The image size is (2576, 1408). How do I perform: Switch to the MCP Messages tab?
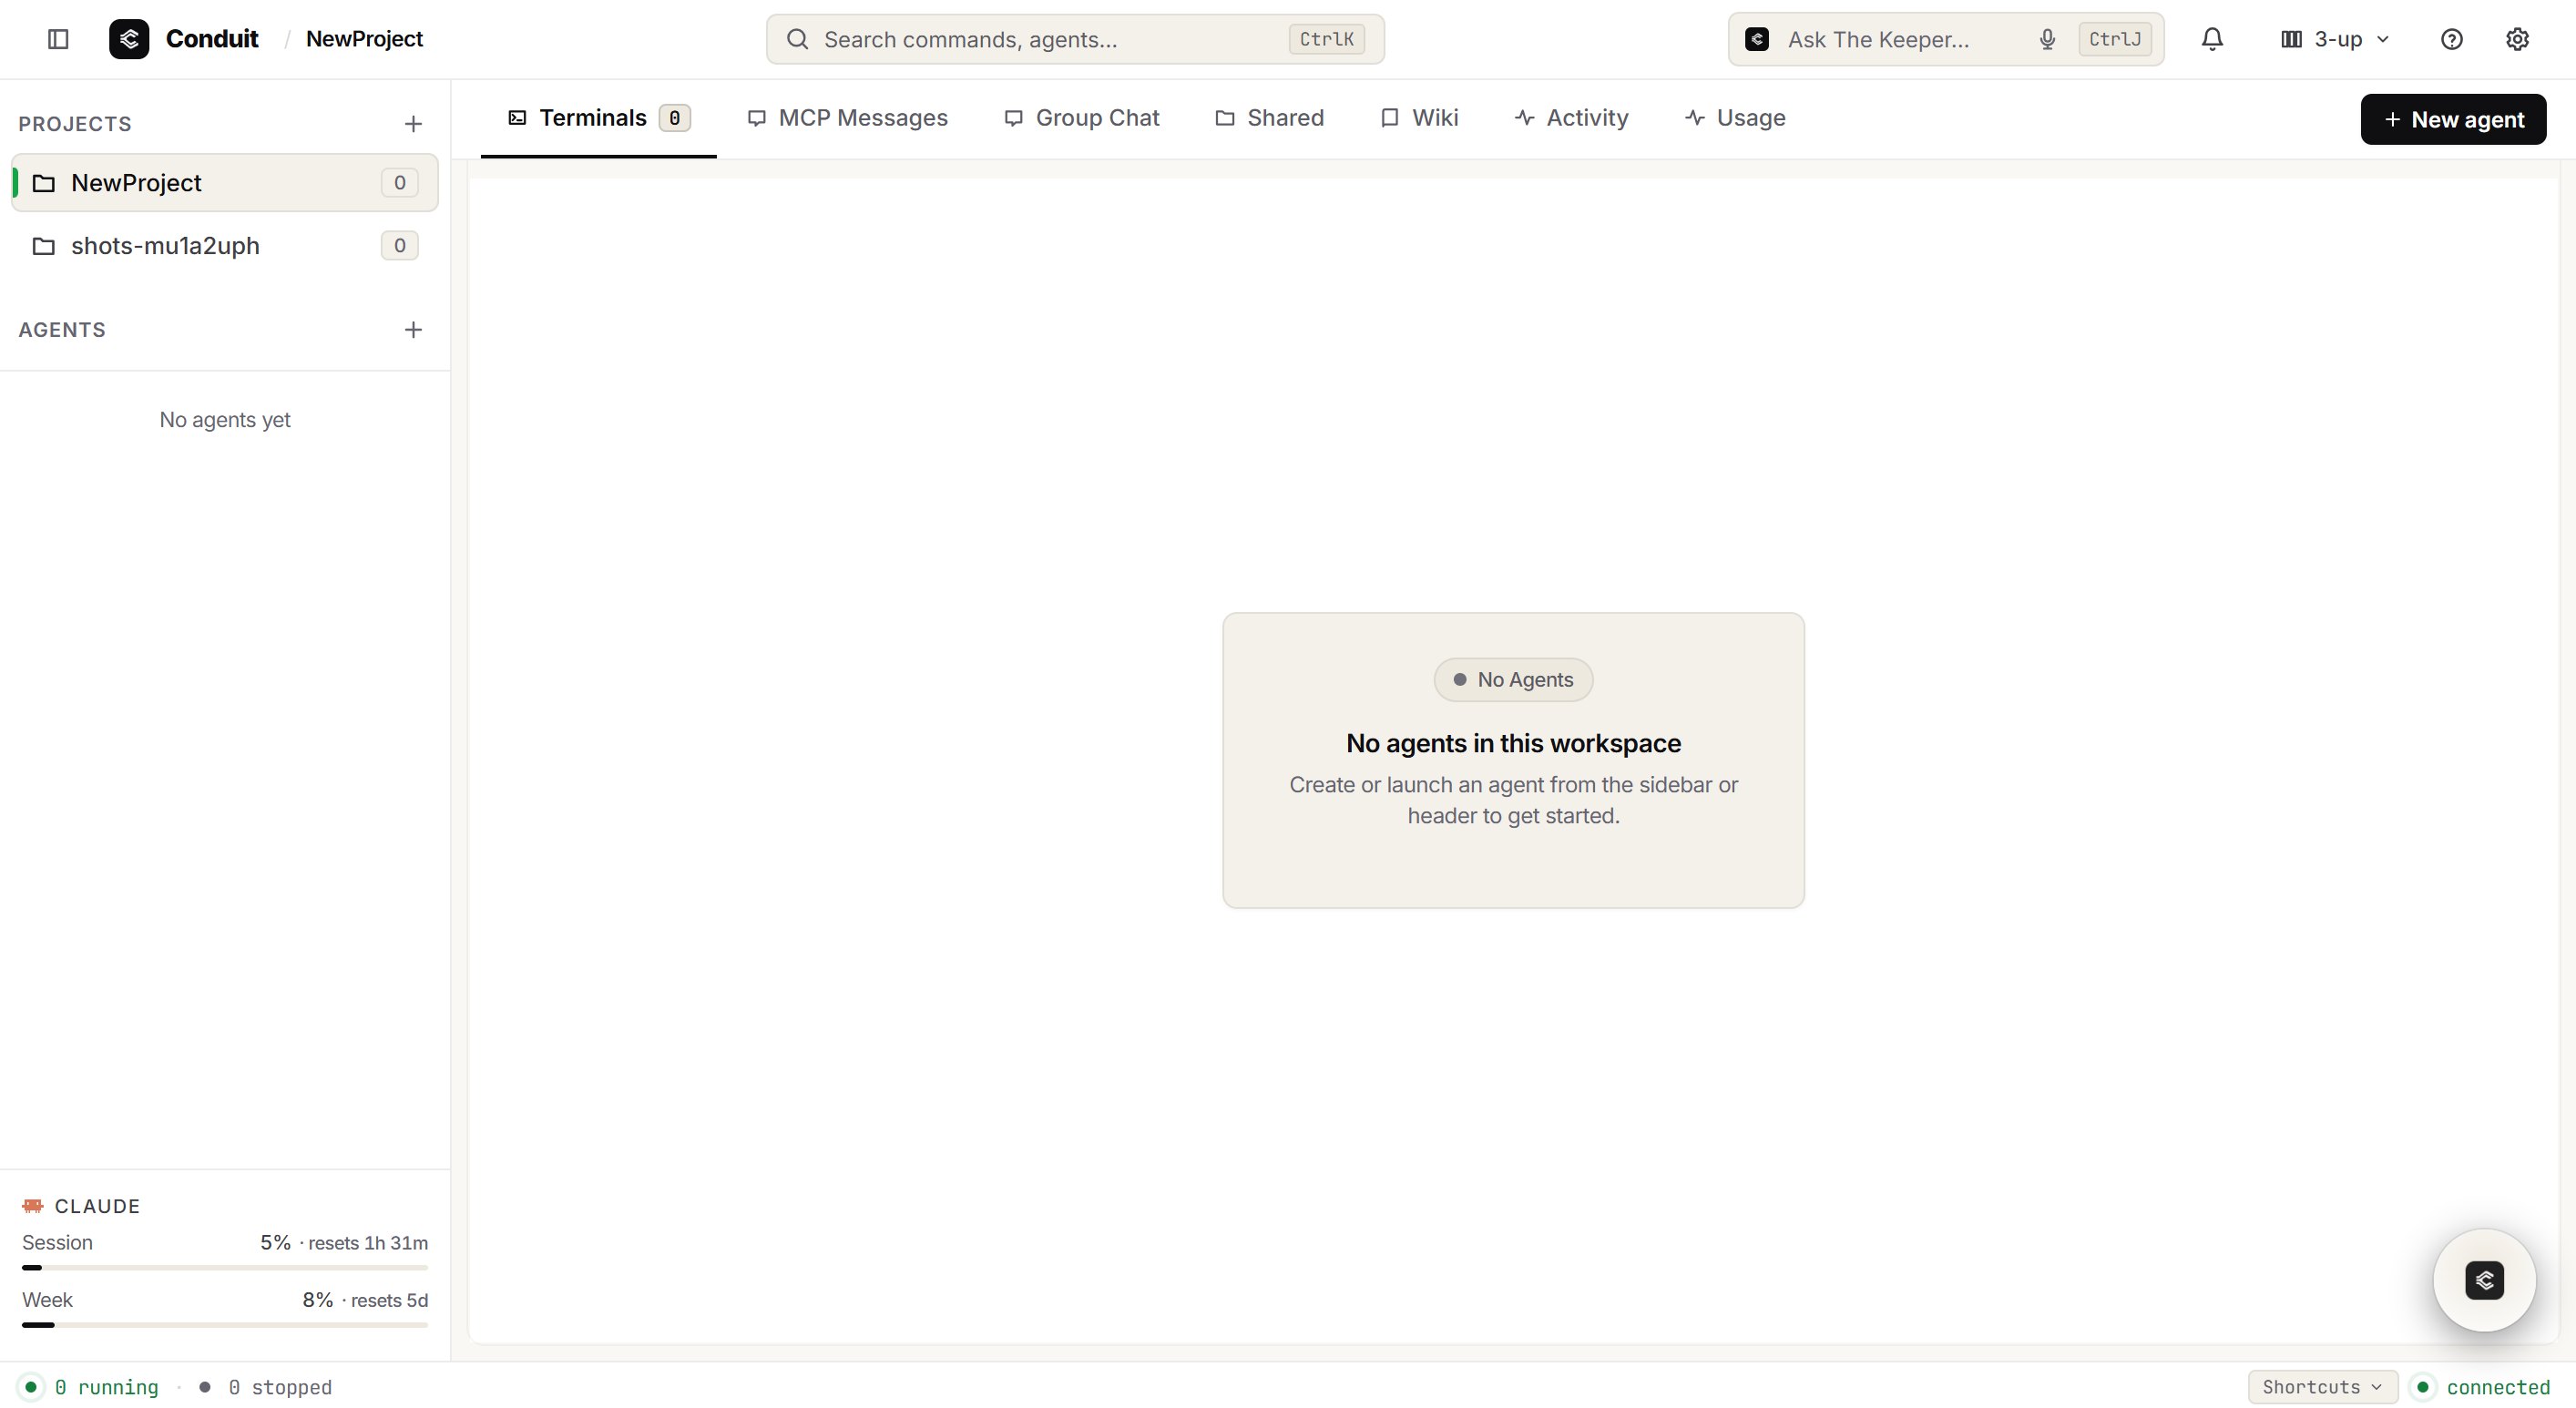coord(847,118)
